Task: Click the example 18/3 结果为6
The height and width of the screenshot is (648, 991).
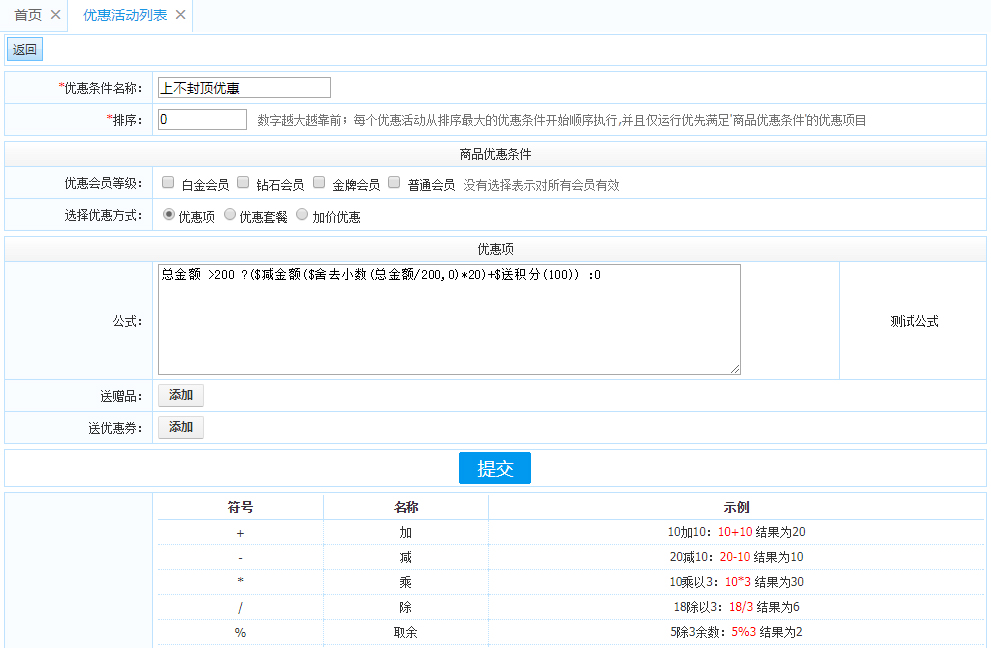Action: tap(736, 608)
